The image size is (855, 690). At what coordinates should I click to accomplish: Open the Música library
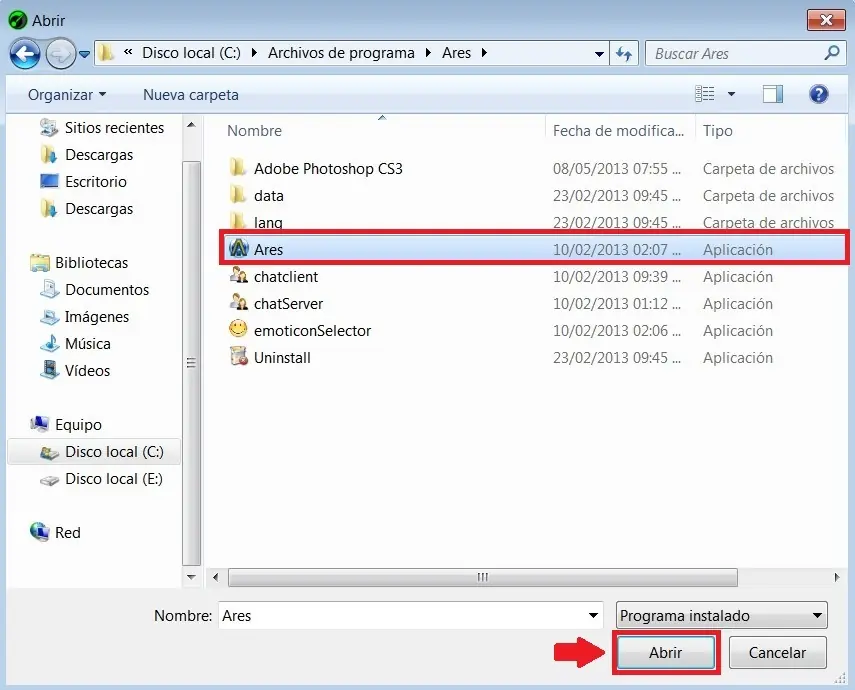pyautogui.click(x=75, y=344)
